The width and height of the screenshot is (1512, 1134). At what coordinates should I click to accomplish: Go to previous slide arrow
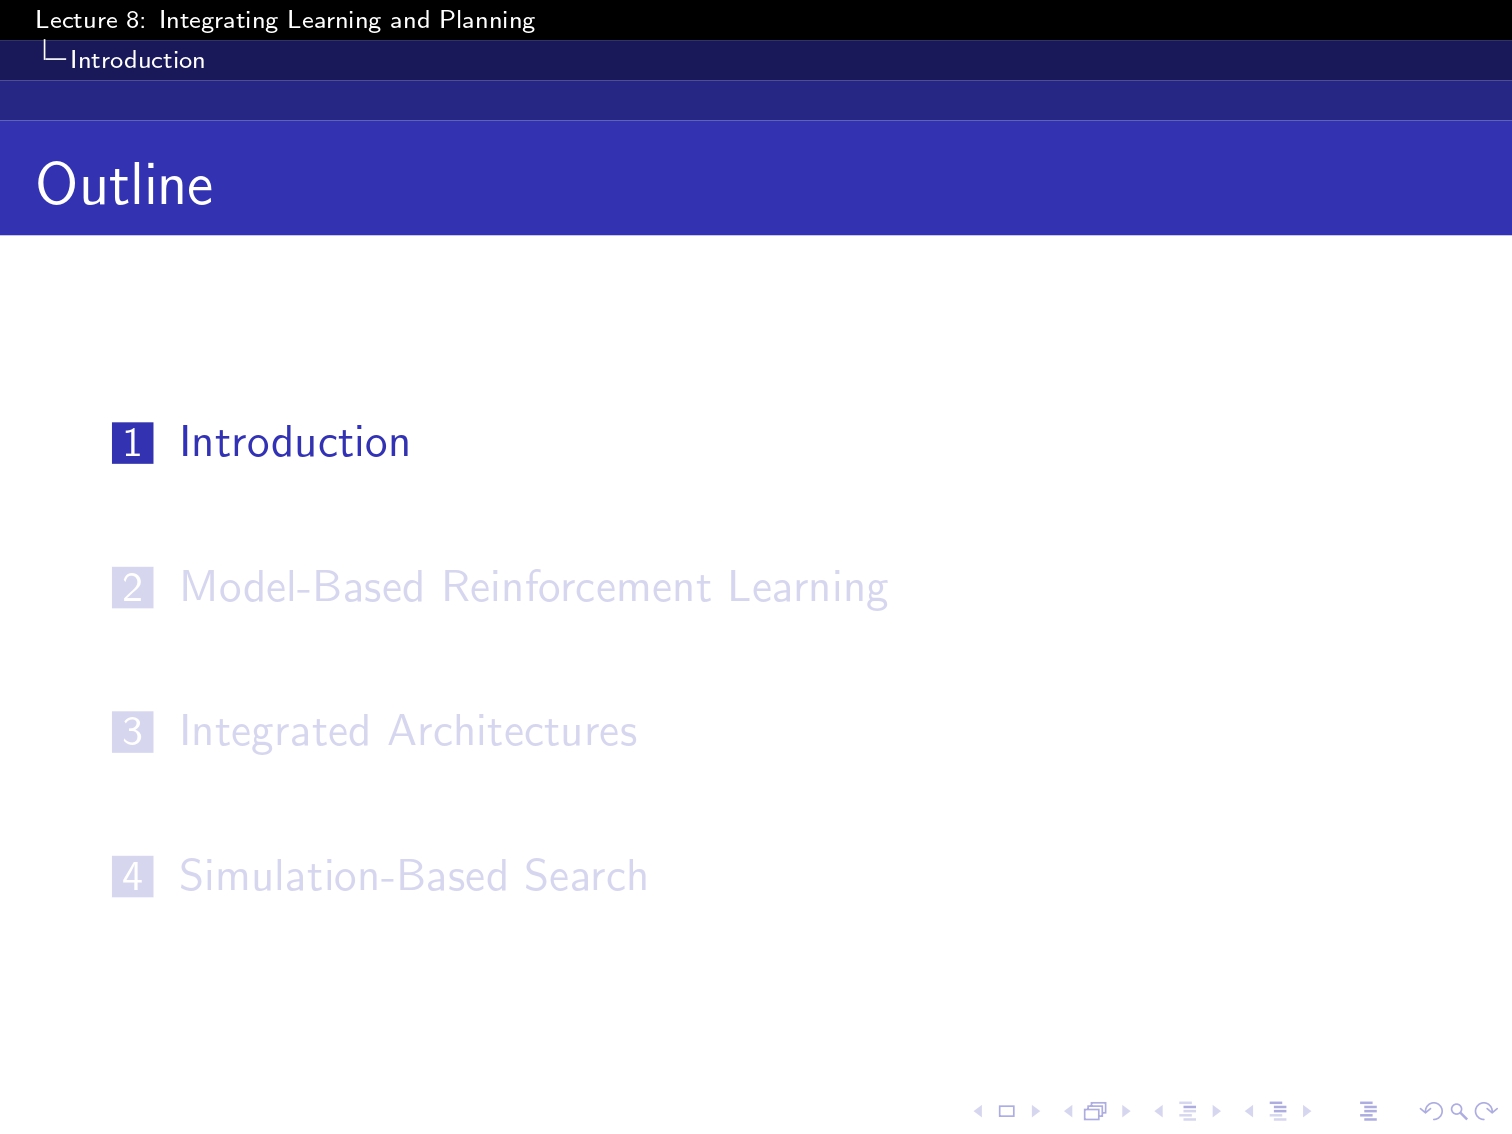tap(978, 1111)
